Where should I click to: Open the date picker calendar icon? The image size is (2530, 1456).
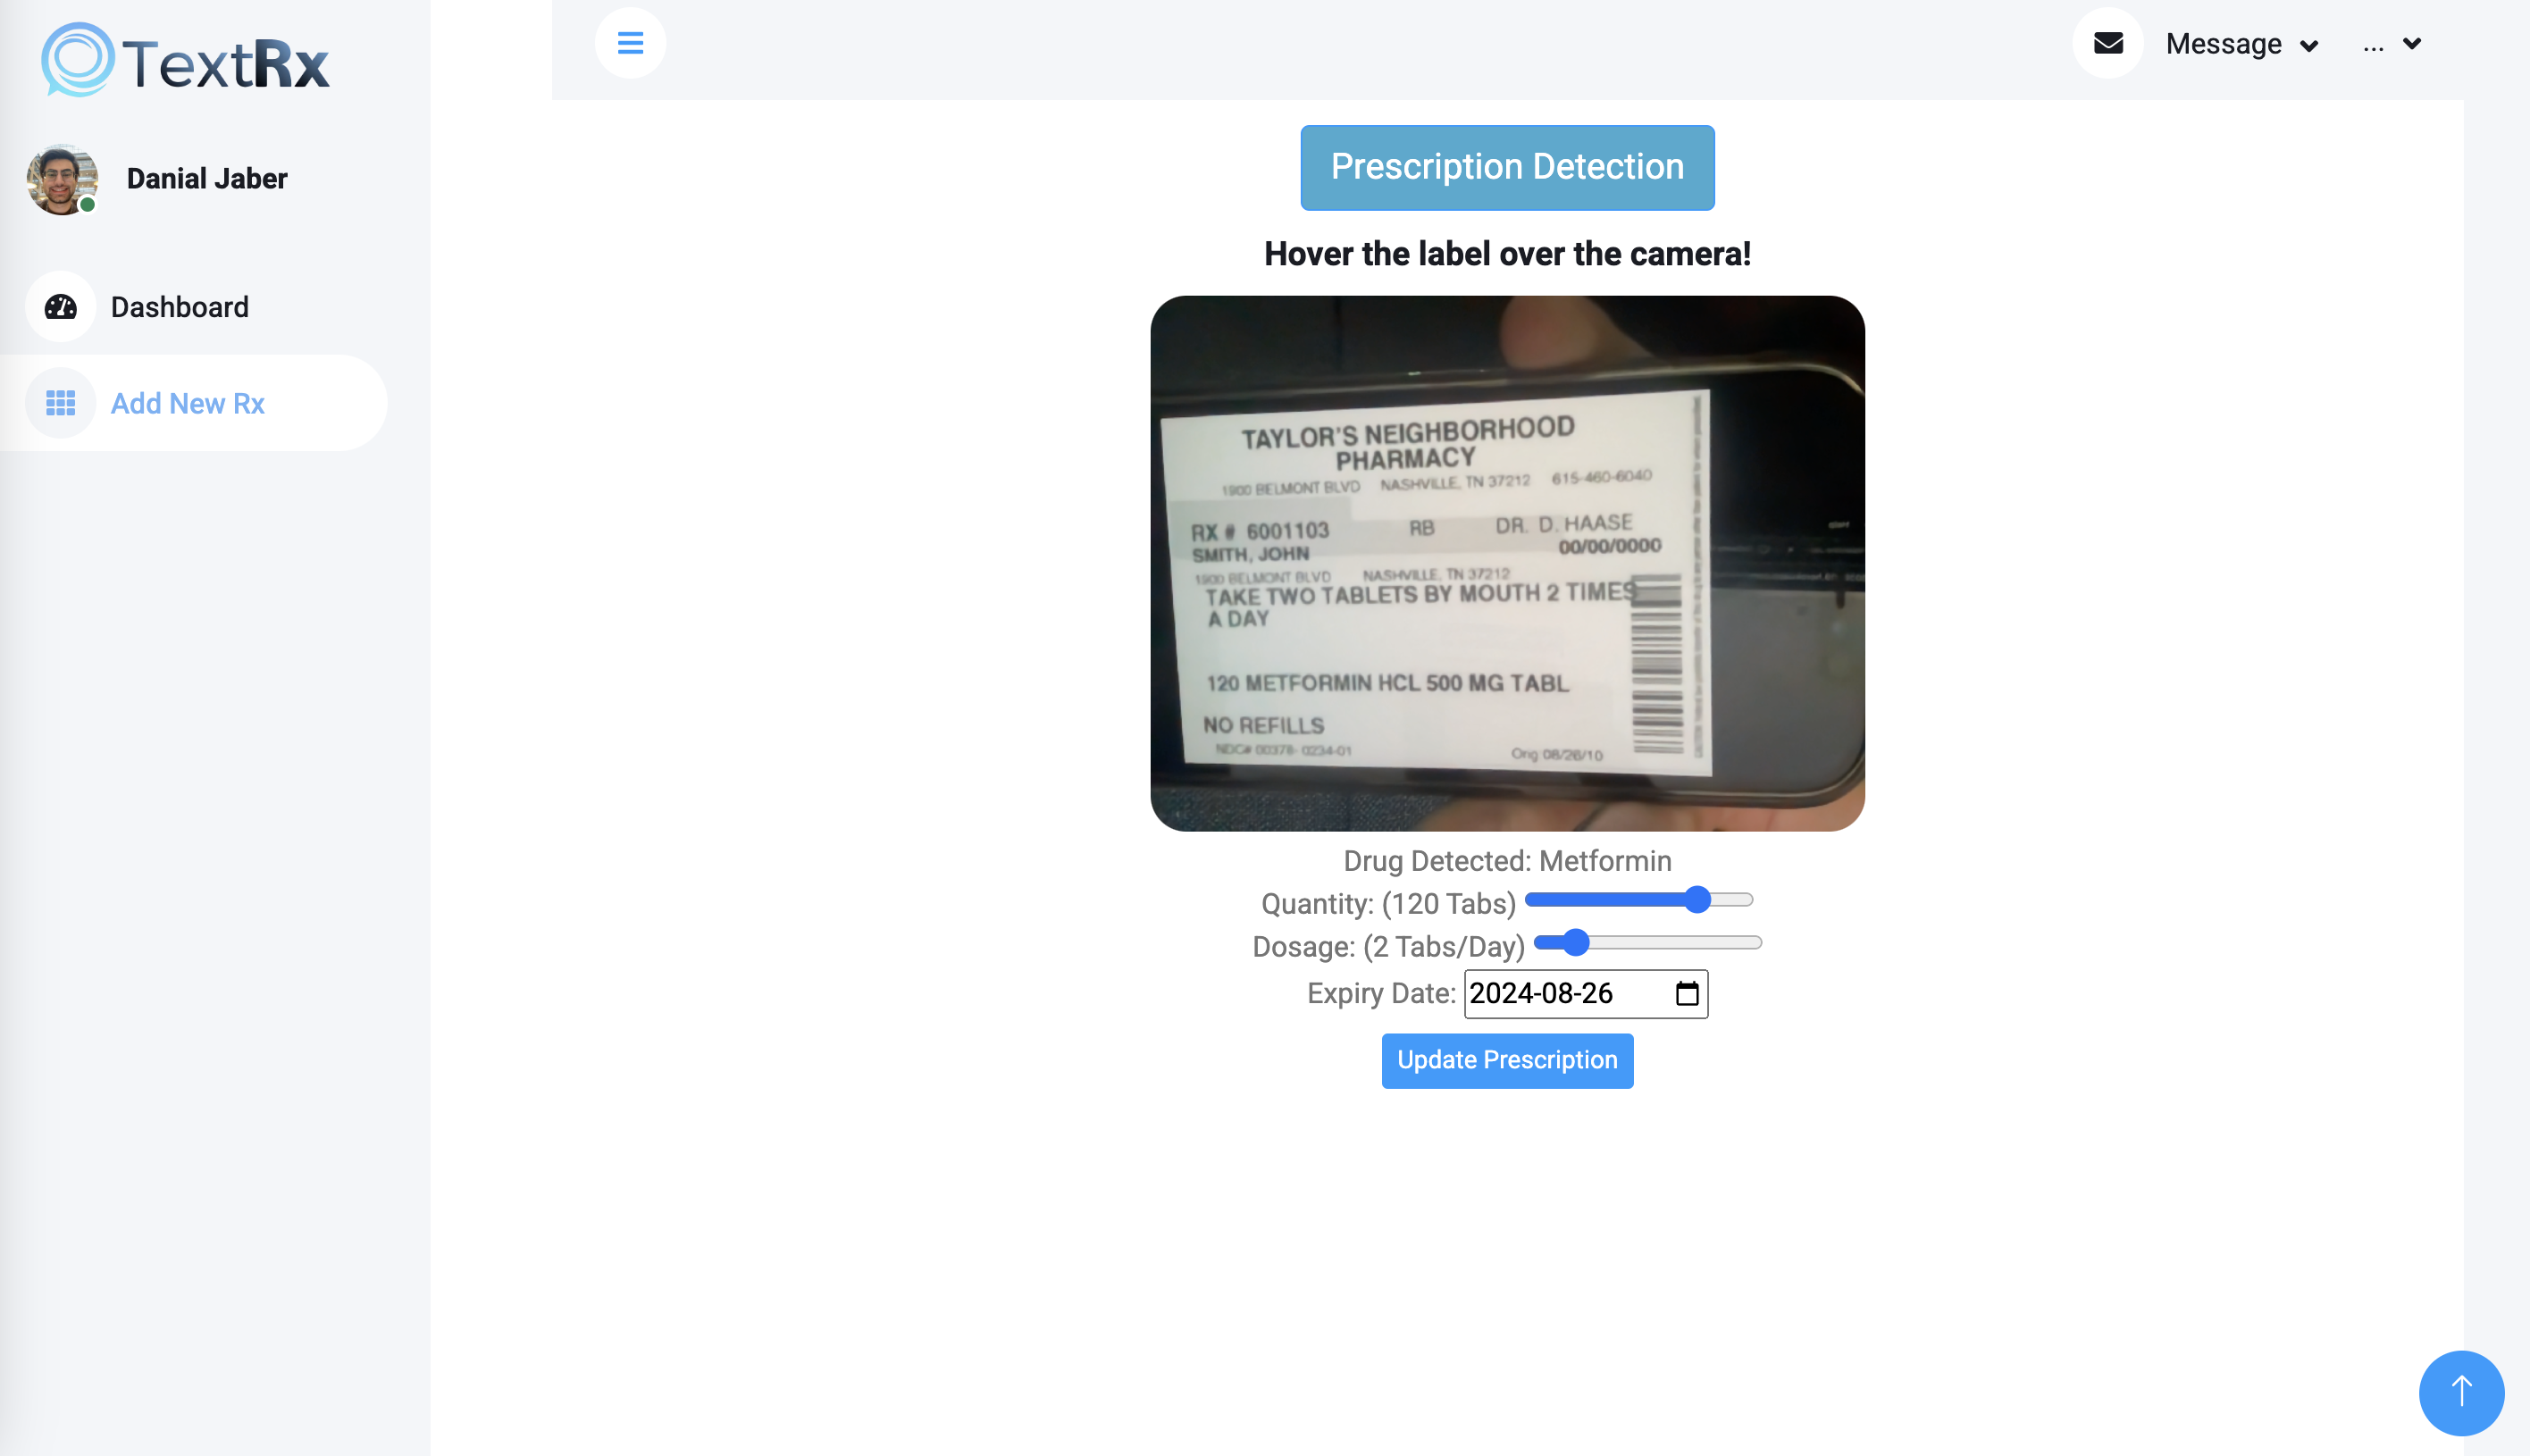point(1687,993)
